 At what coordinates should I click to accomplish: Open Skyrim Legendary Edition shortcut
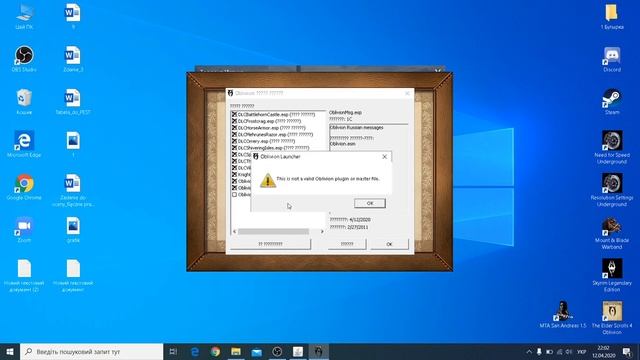tap(612, 275)
